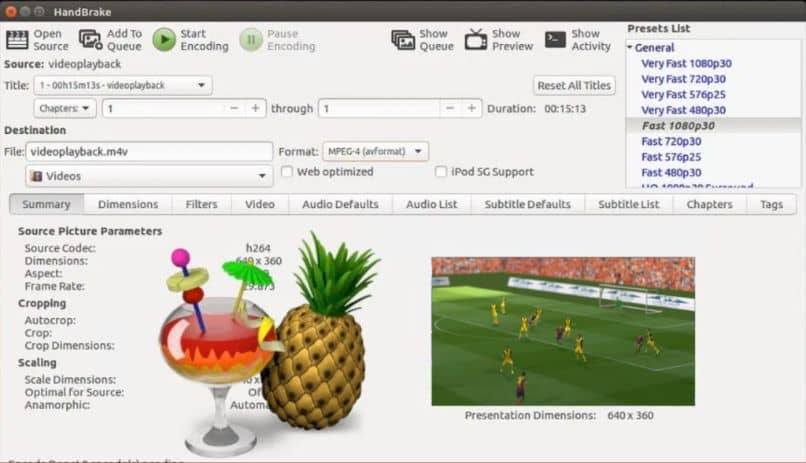Image resolution: width=806 pixels, height=463 pixels.
Task: Click the Duration value 00:15:13
Action: (x=565, y=109)
